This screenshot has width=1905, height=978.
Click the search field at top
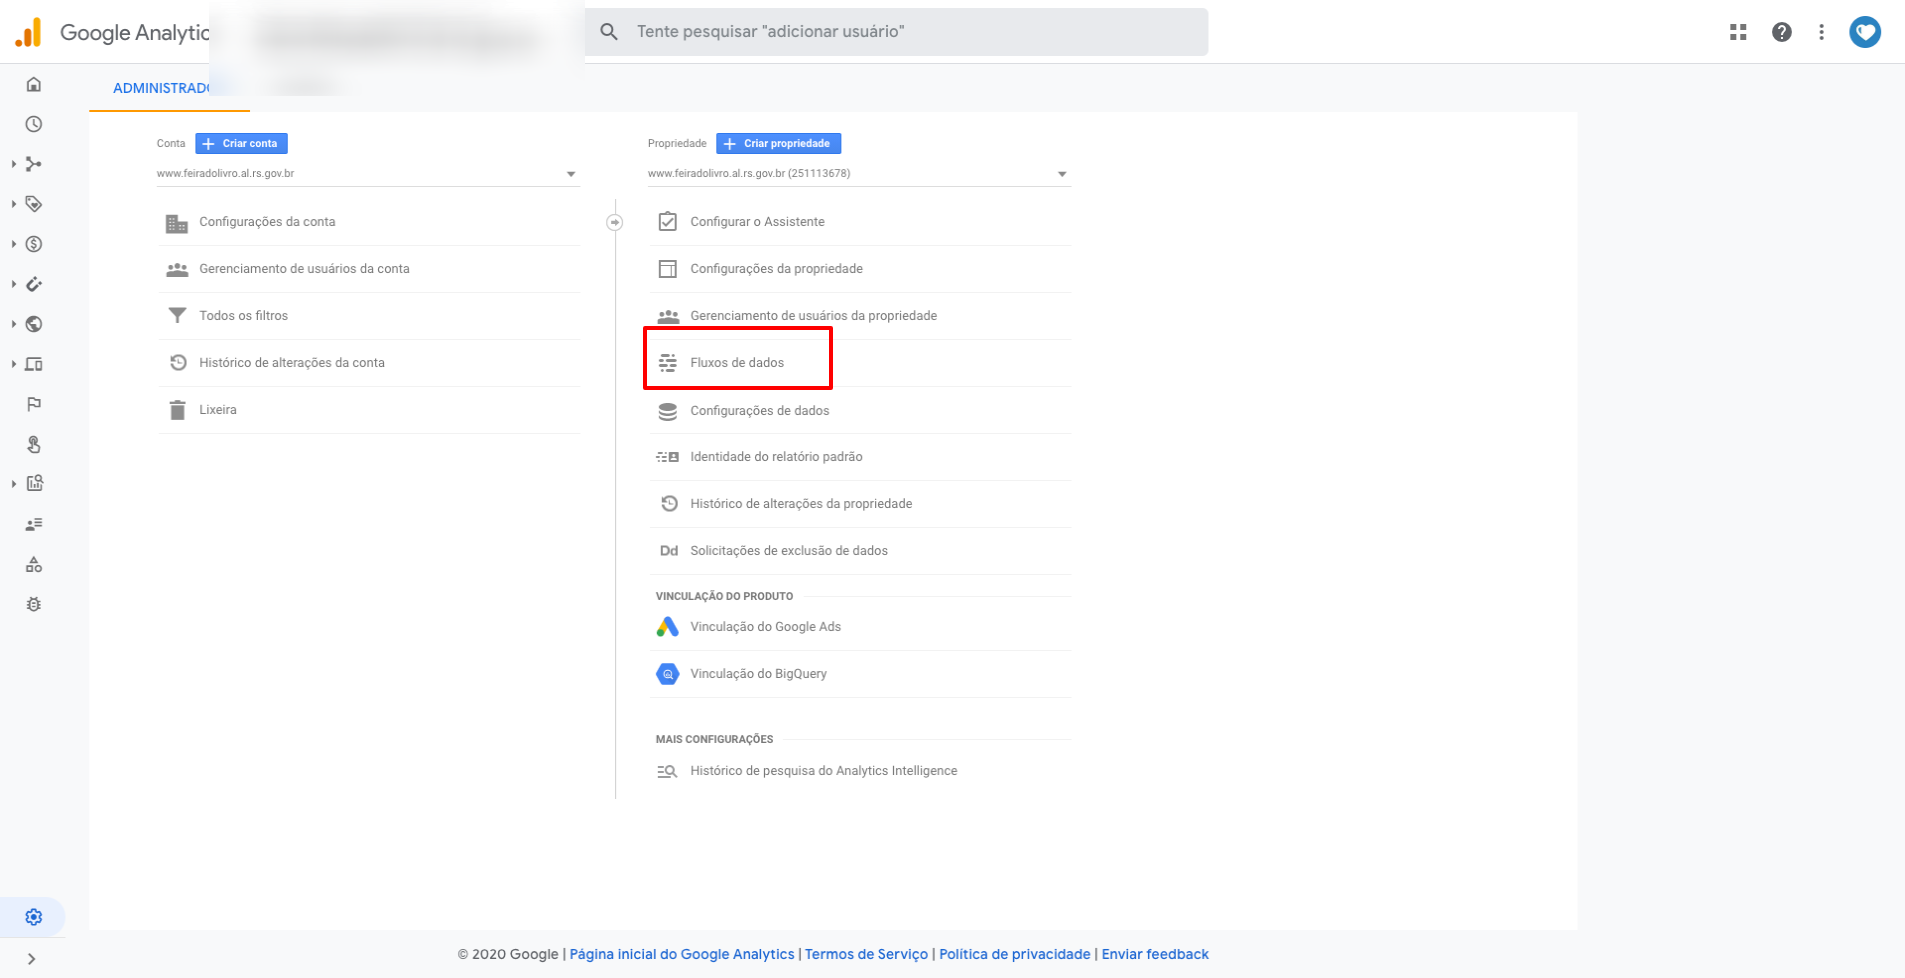(895, 32)
